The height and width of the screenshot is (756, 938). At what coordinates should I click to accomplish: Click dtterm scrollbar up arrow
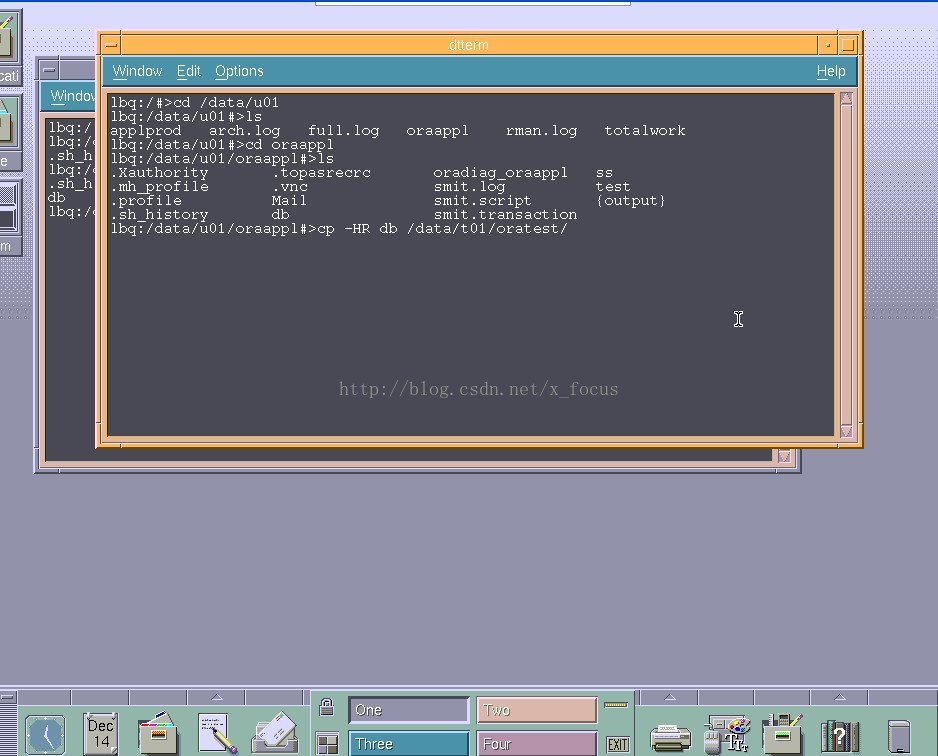[846, 98]
